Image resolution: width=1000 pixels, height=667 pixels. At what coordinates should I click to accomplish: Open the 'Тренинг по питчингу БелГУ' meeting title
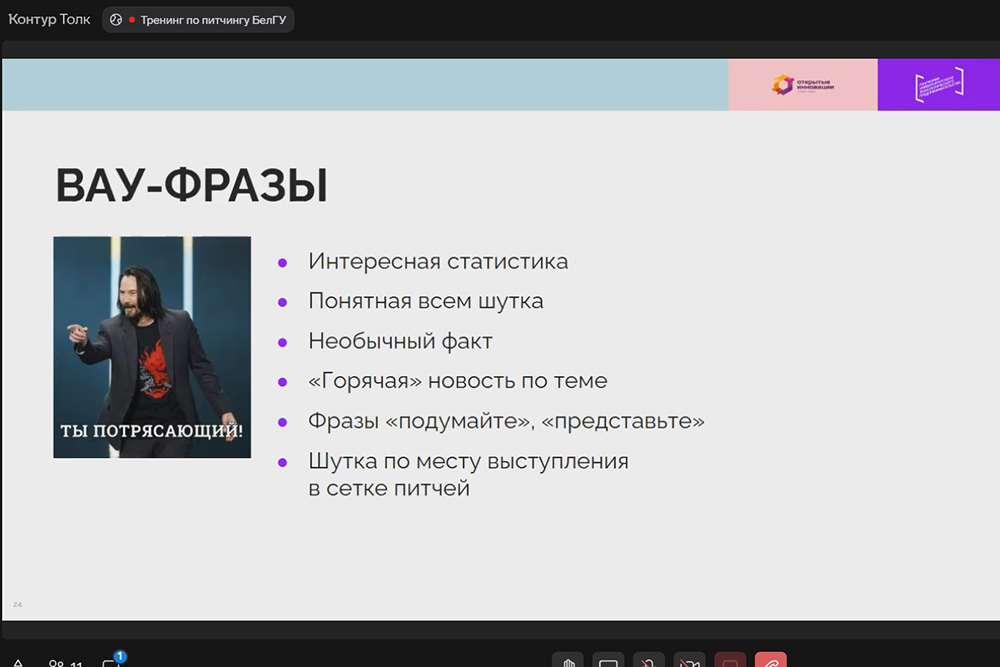[212, 20]
